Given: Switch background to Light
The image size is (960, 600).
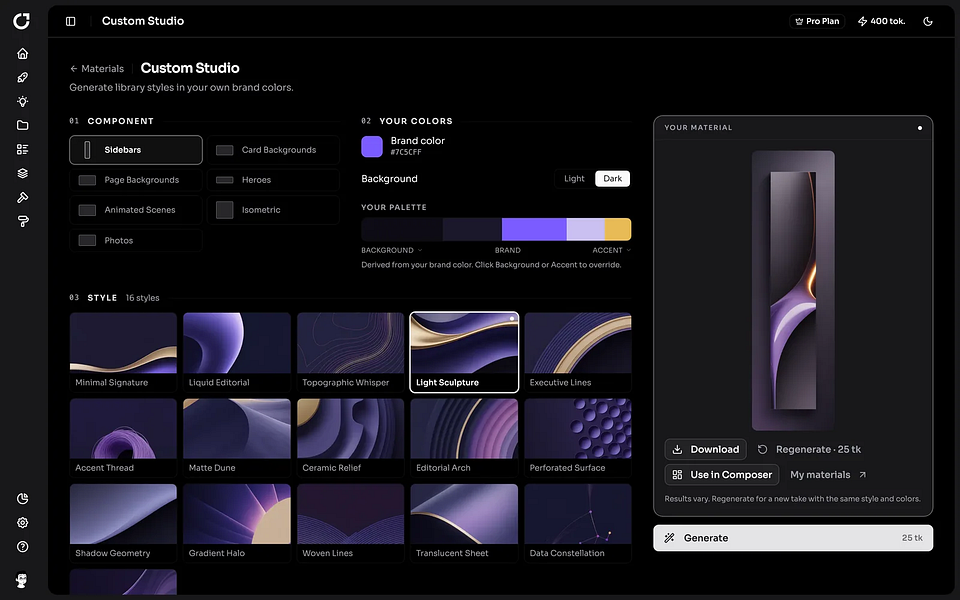Looking at the screenshot, I should [x=574, y=179].
